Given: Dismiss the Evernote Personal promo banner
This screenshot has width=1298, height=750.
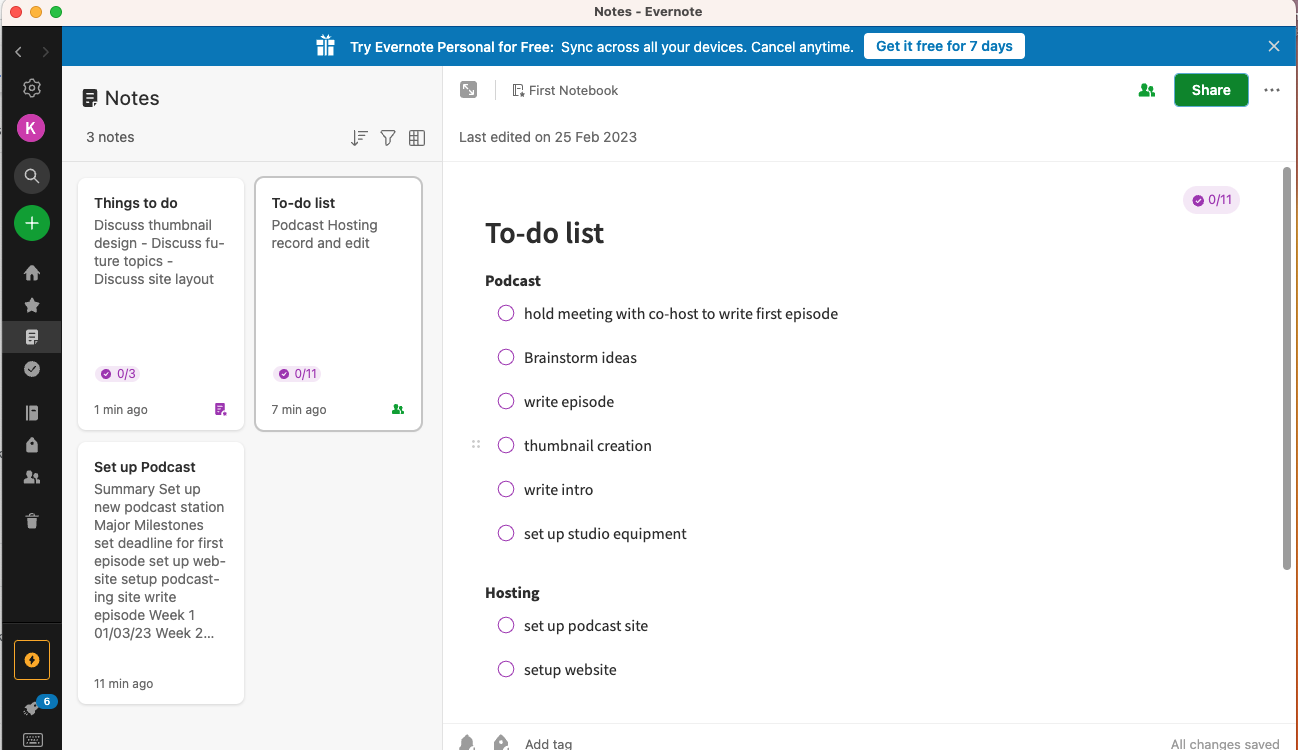Looking at the screenshot, I should pos(1274,46).
